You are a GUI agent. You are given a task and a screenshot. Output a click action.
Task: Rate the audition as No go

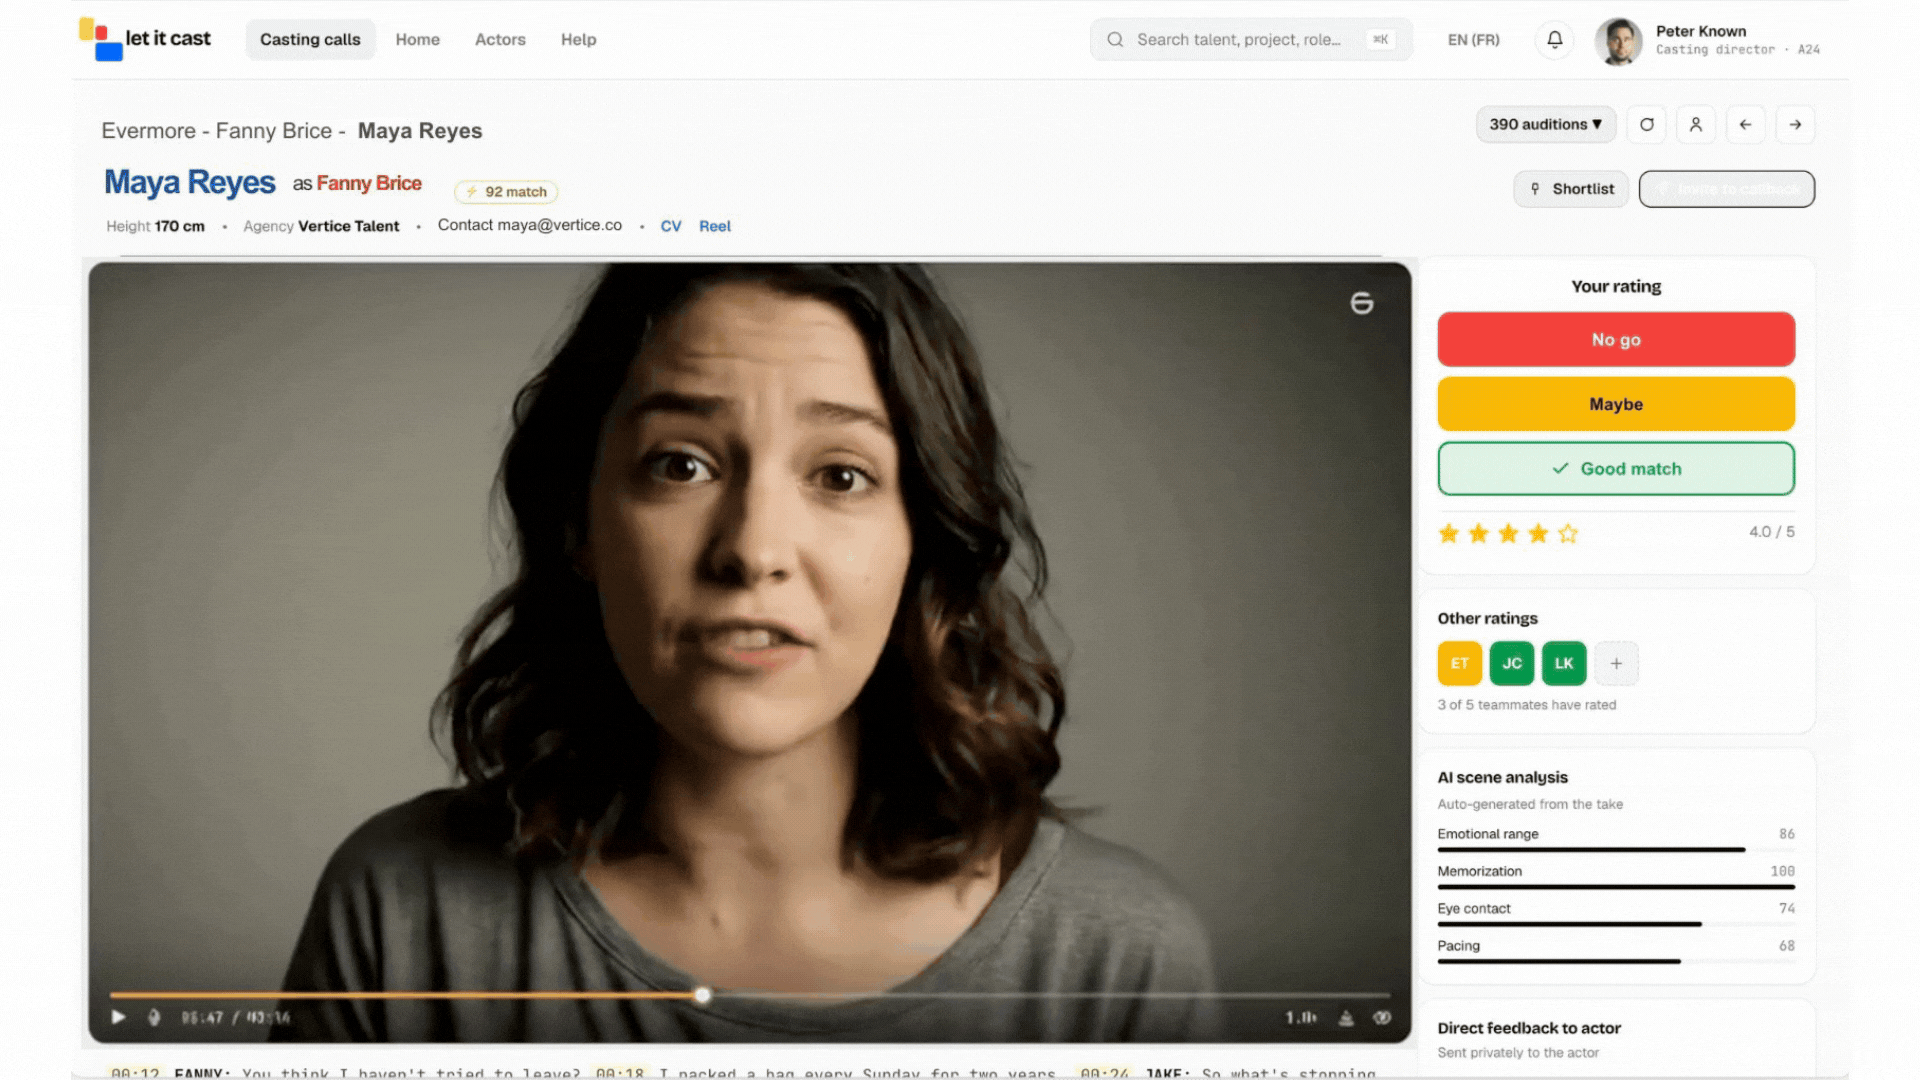[x=1616, y=340]
